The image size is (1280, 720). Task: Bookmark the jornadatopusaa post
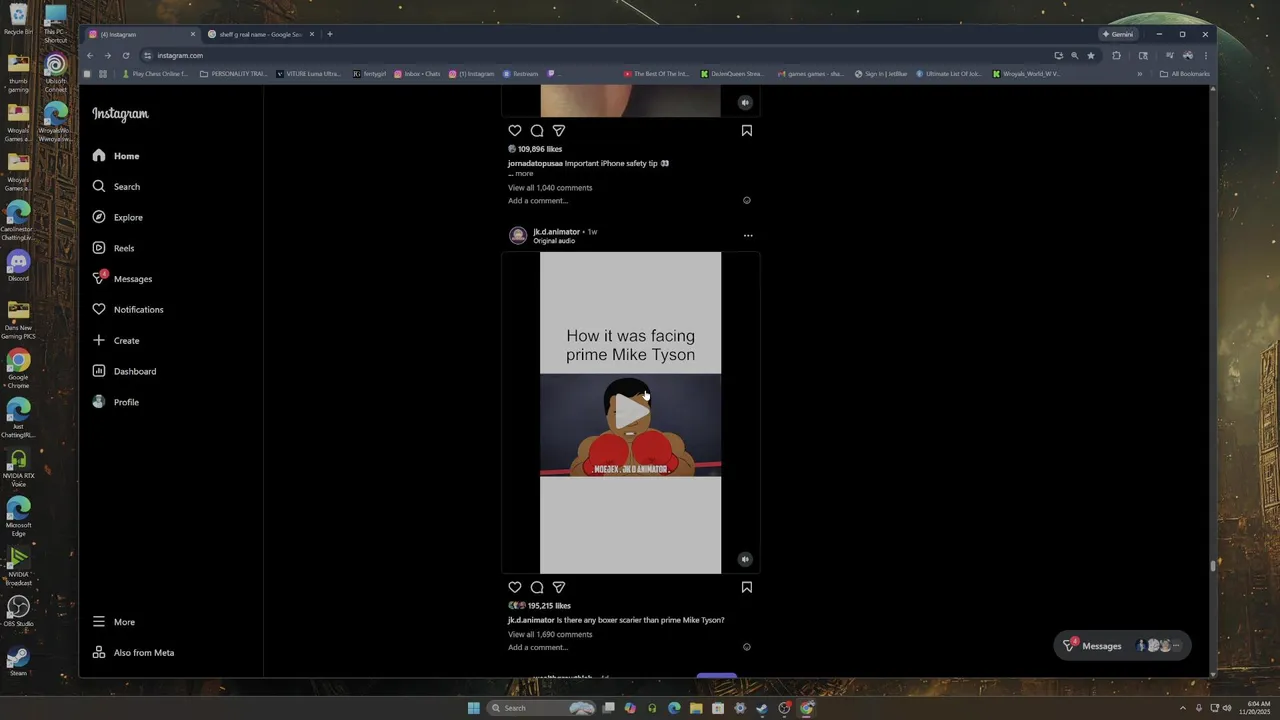[x=747, y=131]
